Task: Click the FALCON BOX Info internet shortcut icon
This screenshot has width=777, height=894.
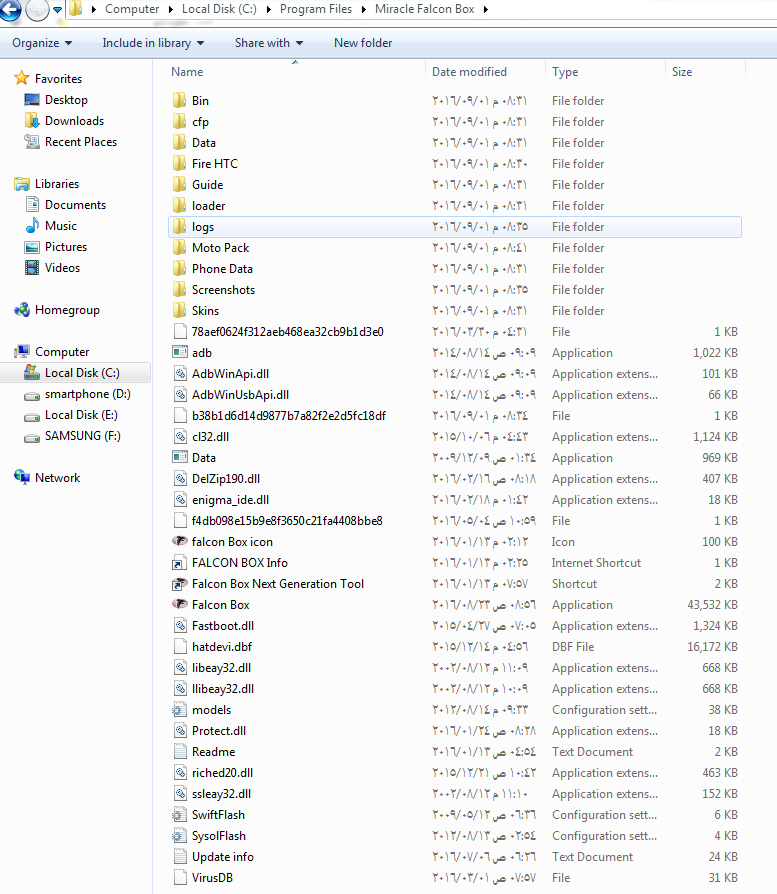Action: point(180,563)
